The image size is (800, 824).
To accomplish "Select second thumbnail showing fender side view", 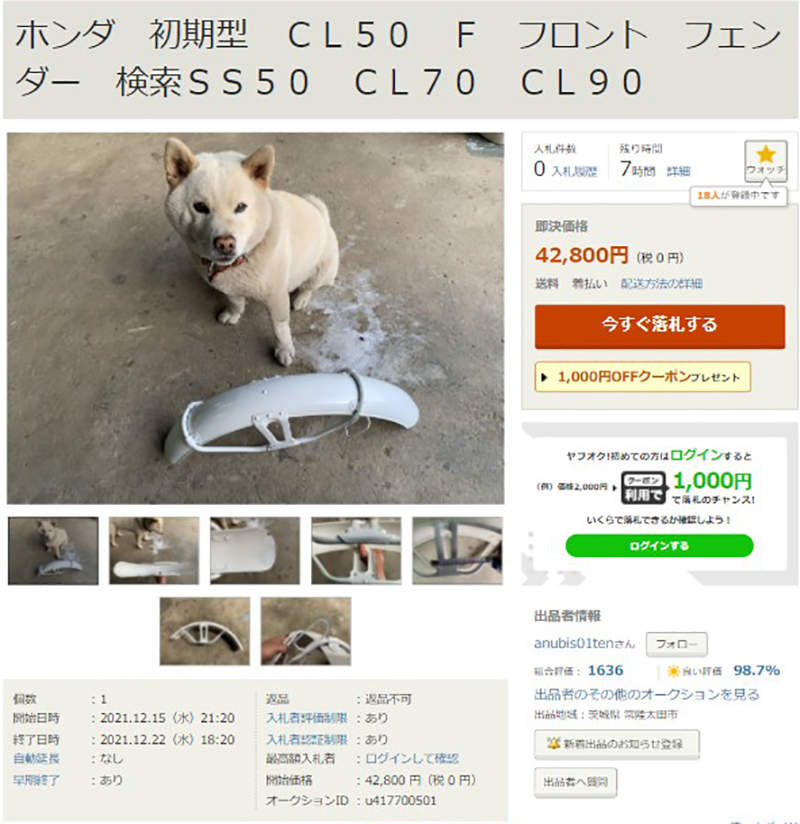I will tap(154, 551).
